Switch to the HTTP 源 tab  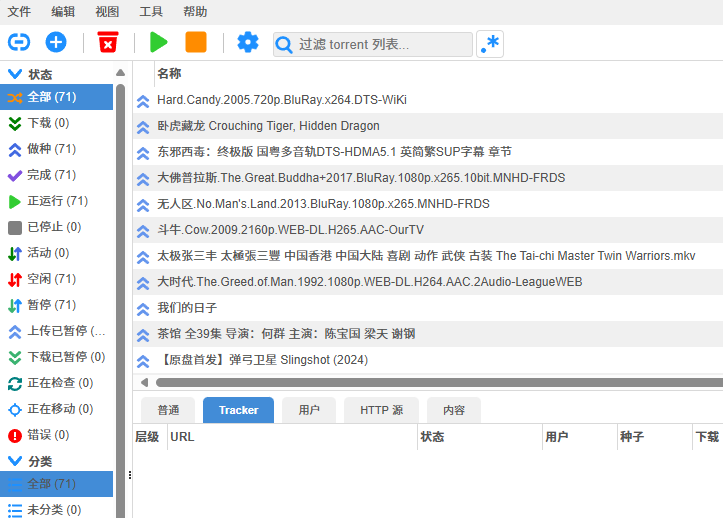[x=381, y=410]
